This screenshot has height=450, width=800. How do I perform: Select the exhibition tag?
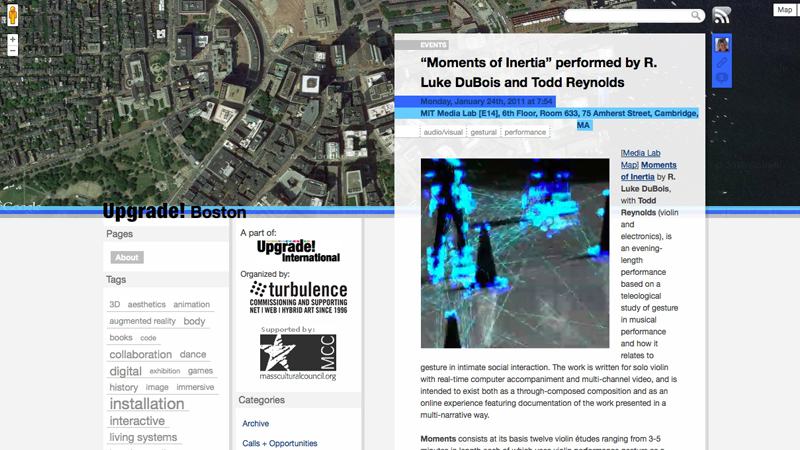(x=165, y=371)
